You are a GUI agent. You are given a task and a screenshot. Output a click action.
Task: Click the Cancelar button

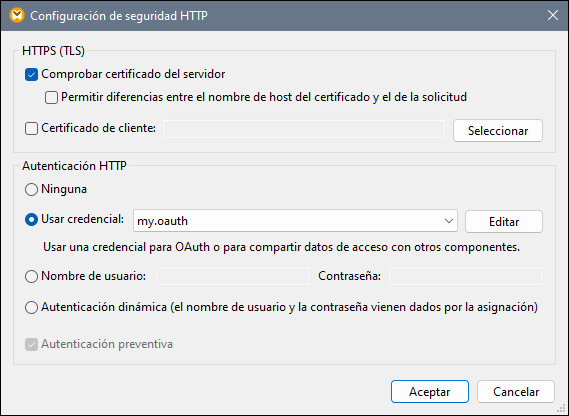(516, 392)
